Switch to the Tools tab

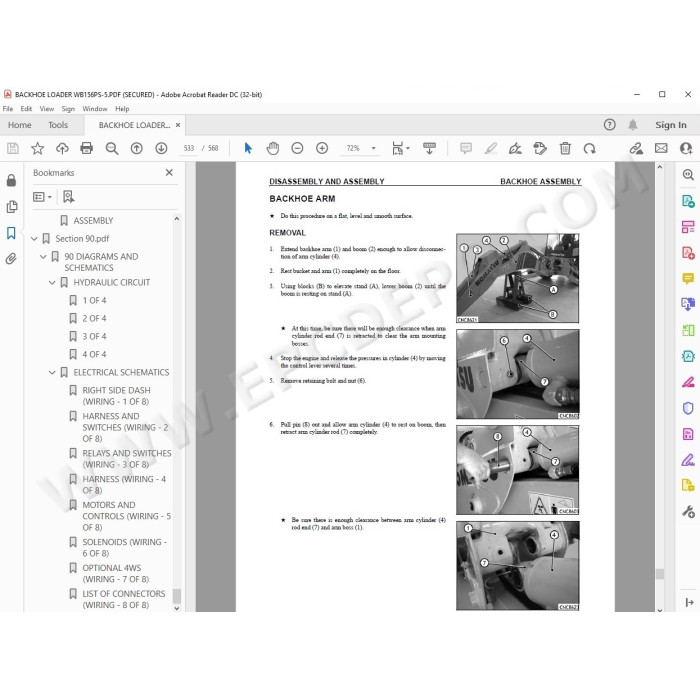(x=58, y=125)
